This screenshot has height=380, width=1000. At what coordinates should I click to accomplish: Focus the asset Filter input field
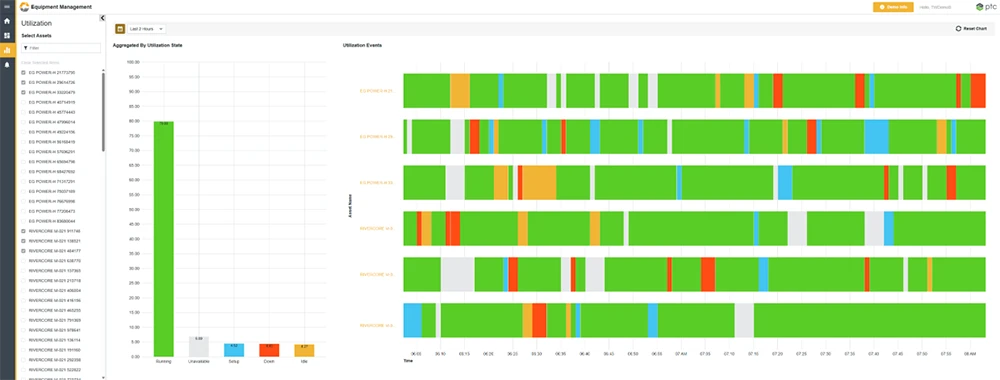[x=61, y=48]
